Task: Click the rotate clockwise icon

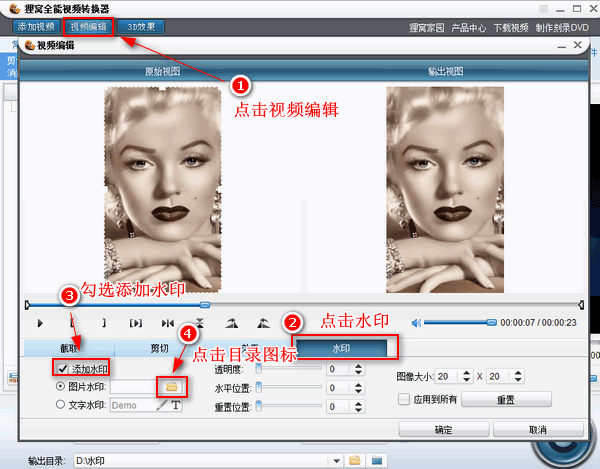Action: pos(232,323)
